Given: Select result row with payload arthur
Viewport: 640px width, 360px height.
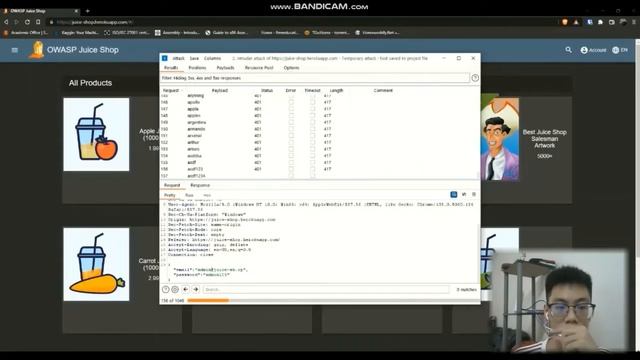Looking at the screenshot, I should [320, 142].
